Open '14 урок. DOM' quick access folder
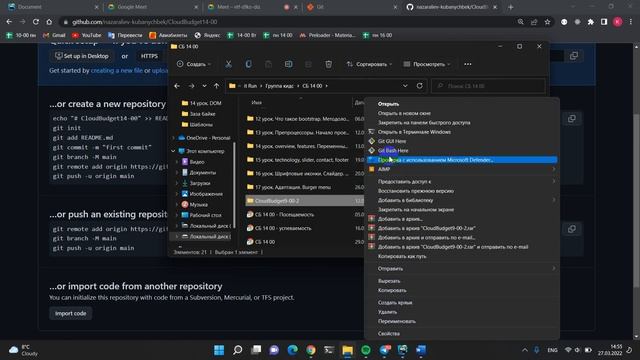This screenshot has width=640, height=360. (205, 103)
